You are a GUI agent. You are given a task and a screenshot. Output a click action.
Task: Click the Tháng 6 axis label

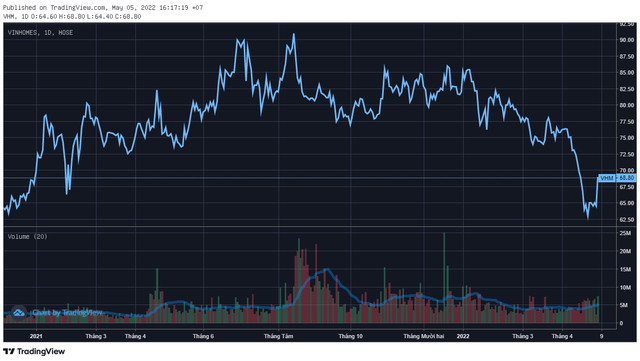point(203,336)
